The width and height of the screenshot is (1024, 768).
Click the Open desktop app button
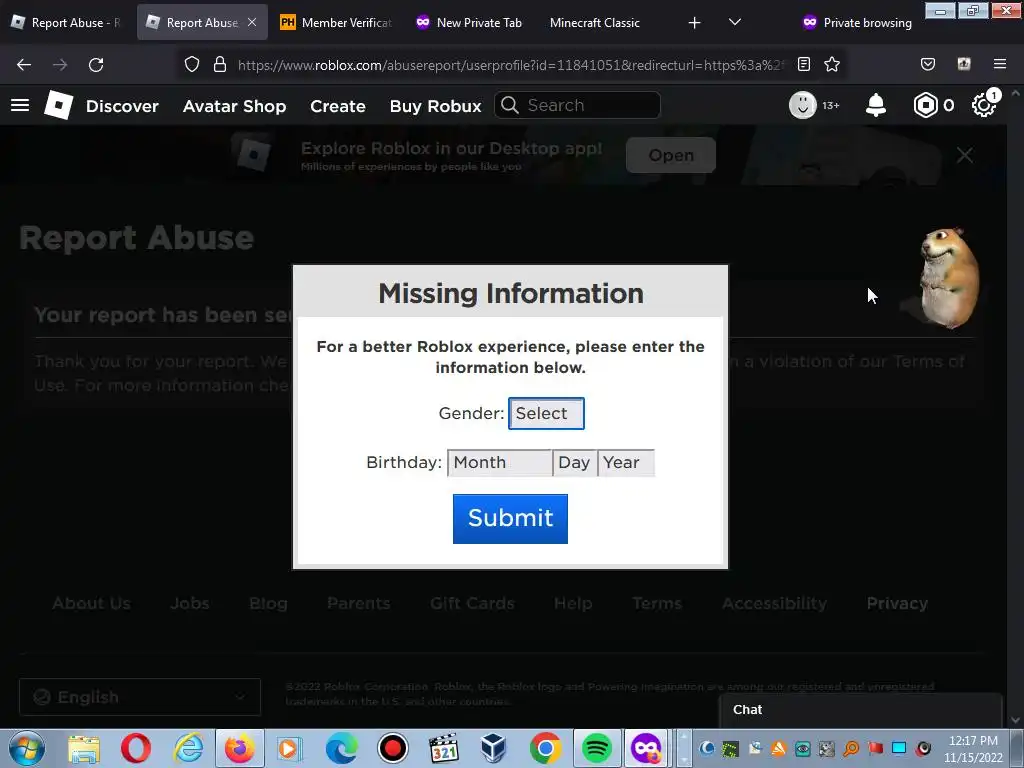tap(671, 155)
